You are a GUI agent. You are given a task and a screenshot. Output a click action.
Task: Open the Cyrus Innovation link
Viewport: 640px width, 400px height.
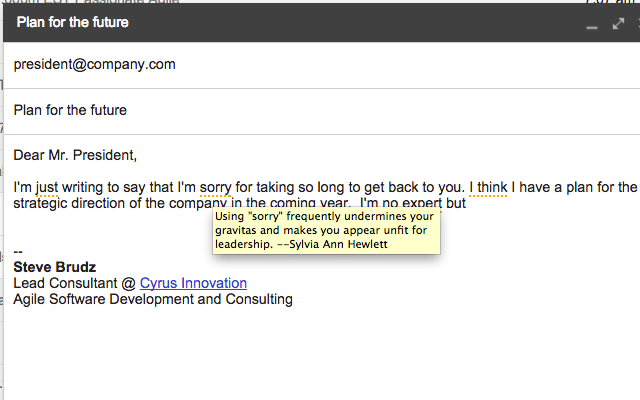point(193,283)
